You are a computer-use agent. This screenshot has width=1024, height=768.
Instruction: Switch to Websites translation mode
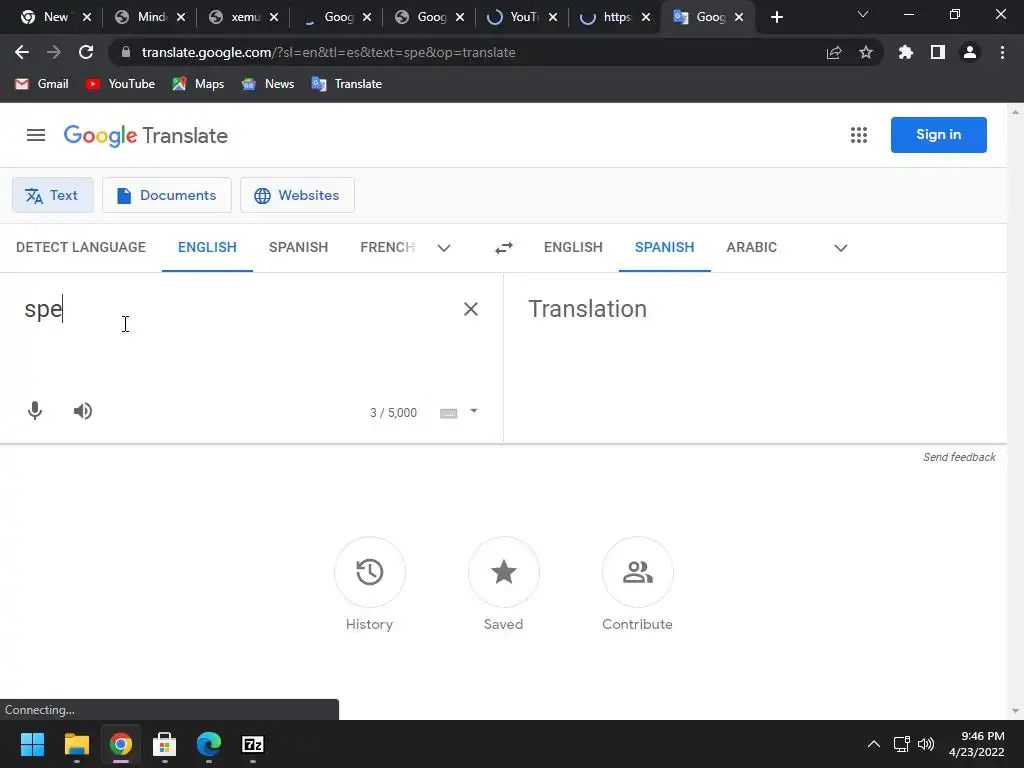(297, 195)
